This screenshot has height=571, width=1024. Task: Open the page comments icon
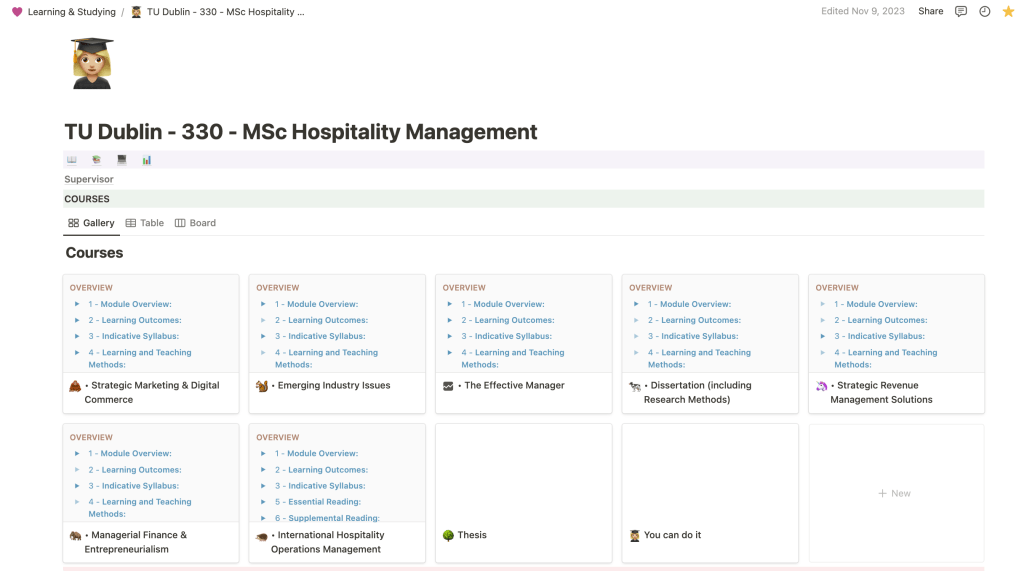(961, 12)
